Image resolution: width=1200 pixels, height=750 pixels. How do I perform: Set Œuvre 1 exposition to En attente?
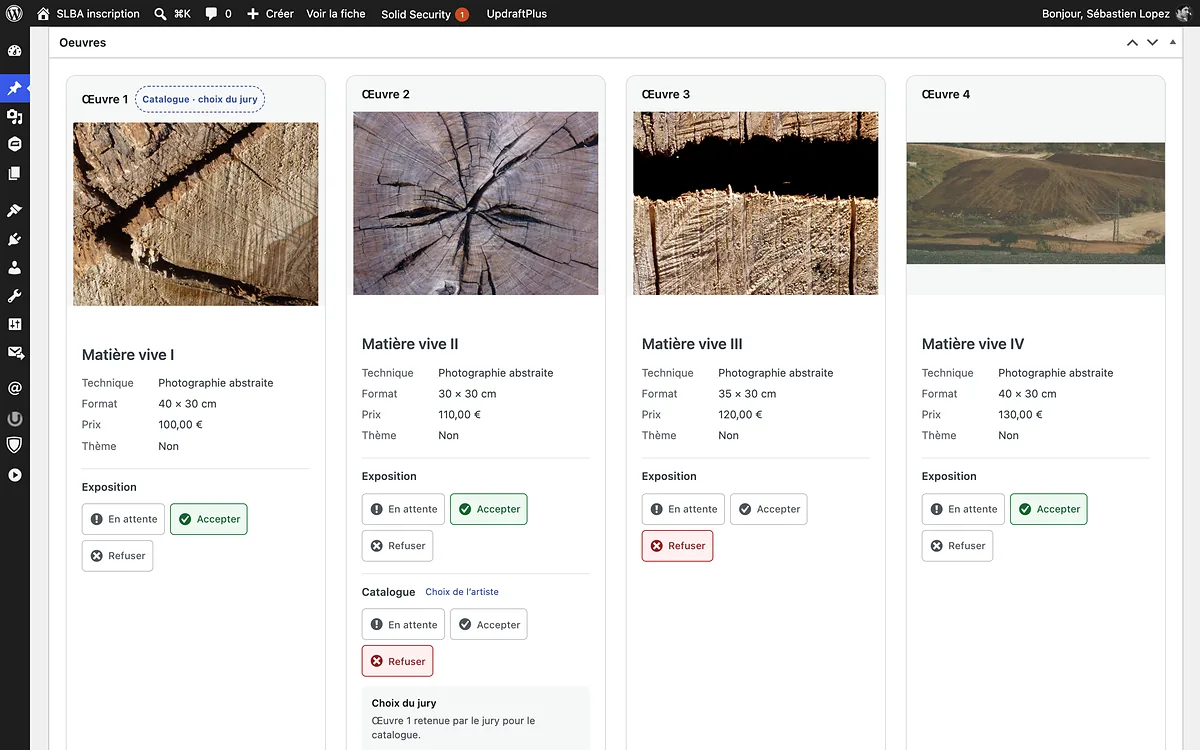coord(123,519)
